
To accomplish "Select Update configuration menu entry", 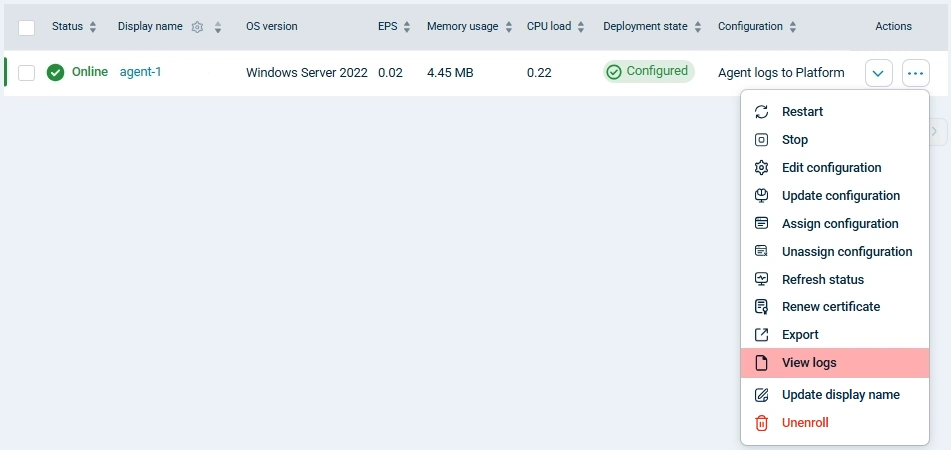I will click(835, 195).
